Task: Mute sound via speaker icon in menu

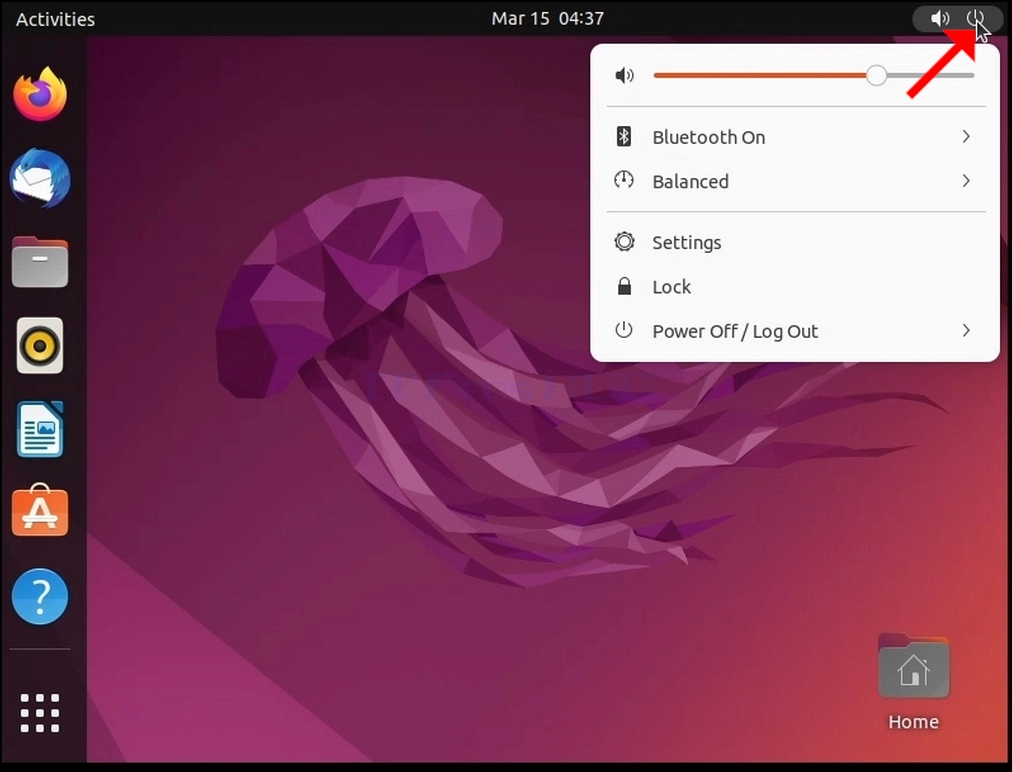Action: coord(624,76)
